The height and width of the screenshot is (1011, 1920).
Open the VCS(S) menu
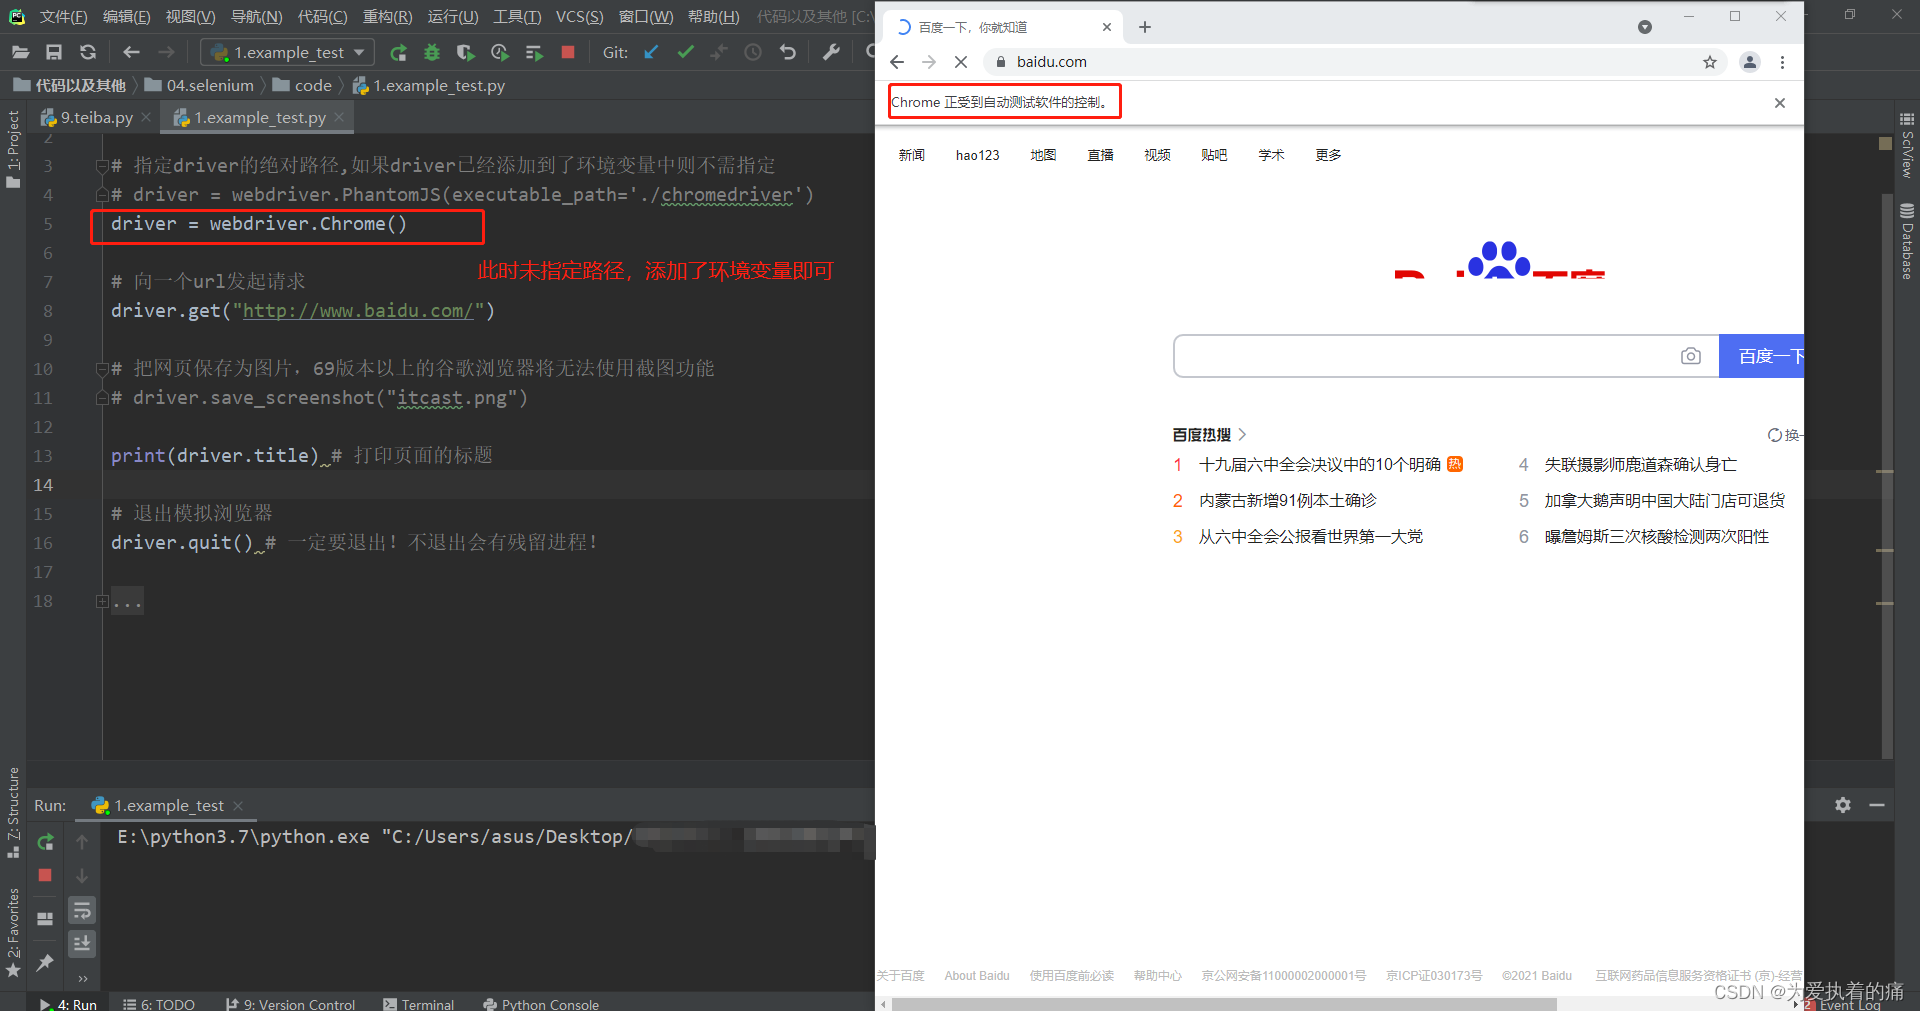point(579,16)
